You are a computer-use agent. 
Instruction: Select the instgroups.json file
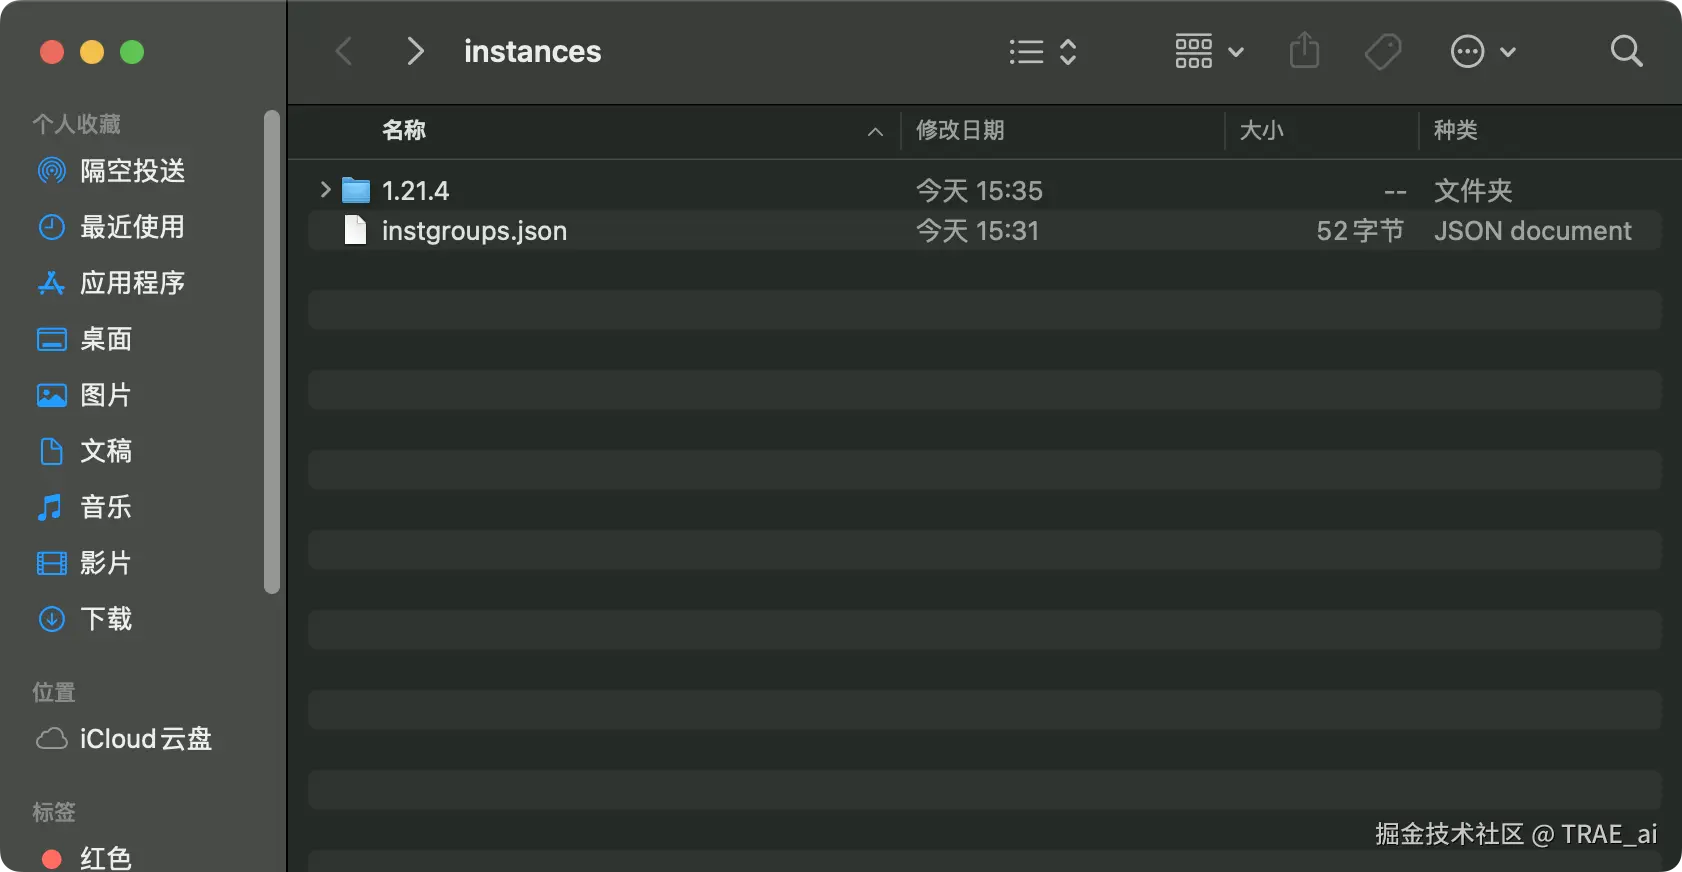pyautogui.click(x=474, y=231)
